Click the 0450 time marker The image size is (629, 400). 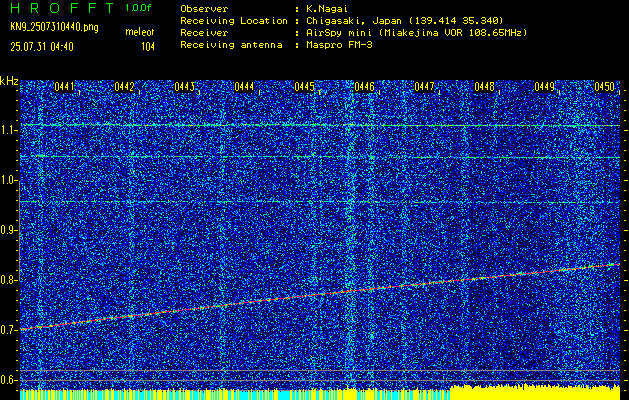604,87
